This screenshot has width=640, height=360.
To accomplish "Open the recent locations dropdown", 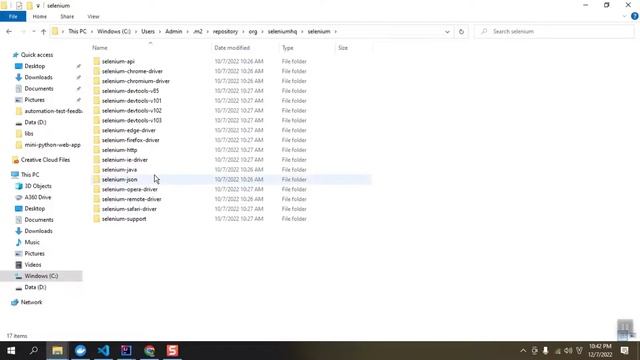I will coord(33,31).
